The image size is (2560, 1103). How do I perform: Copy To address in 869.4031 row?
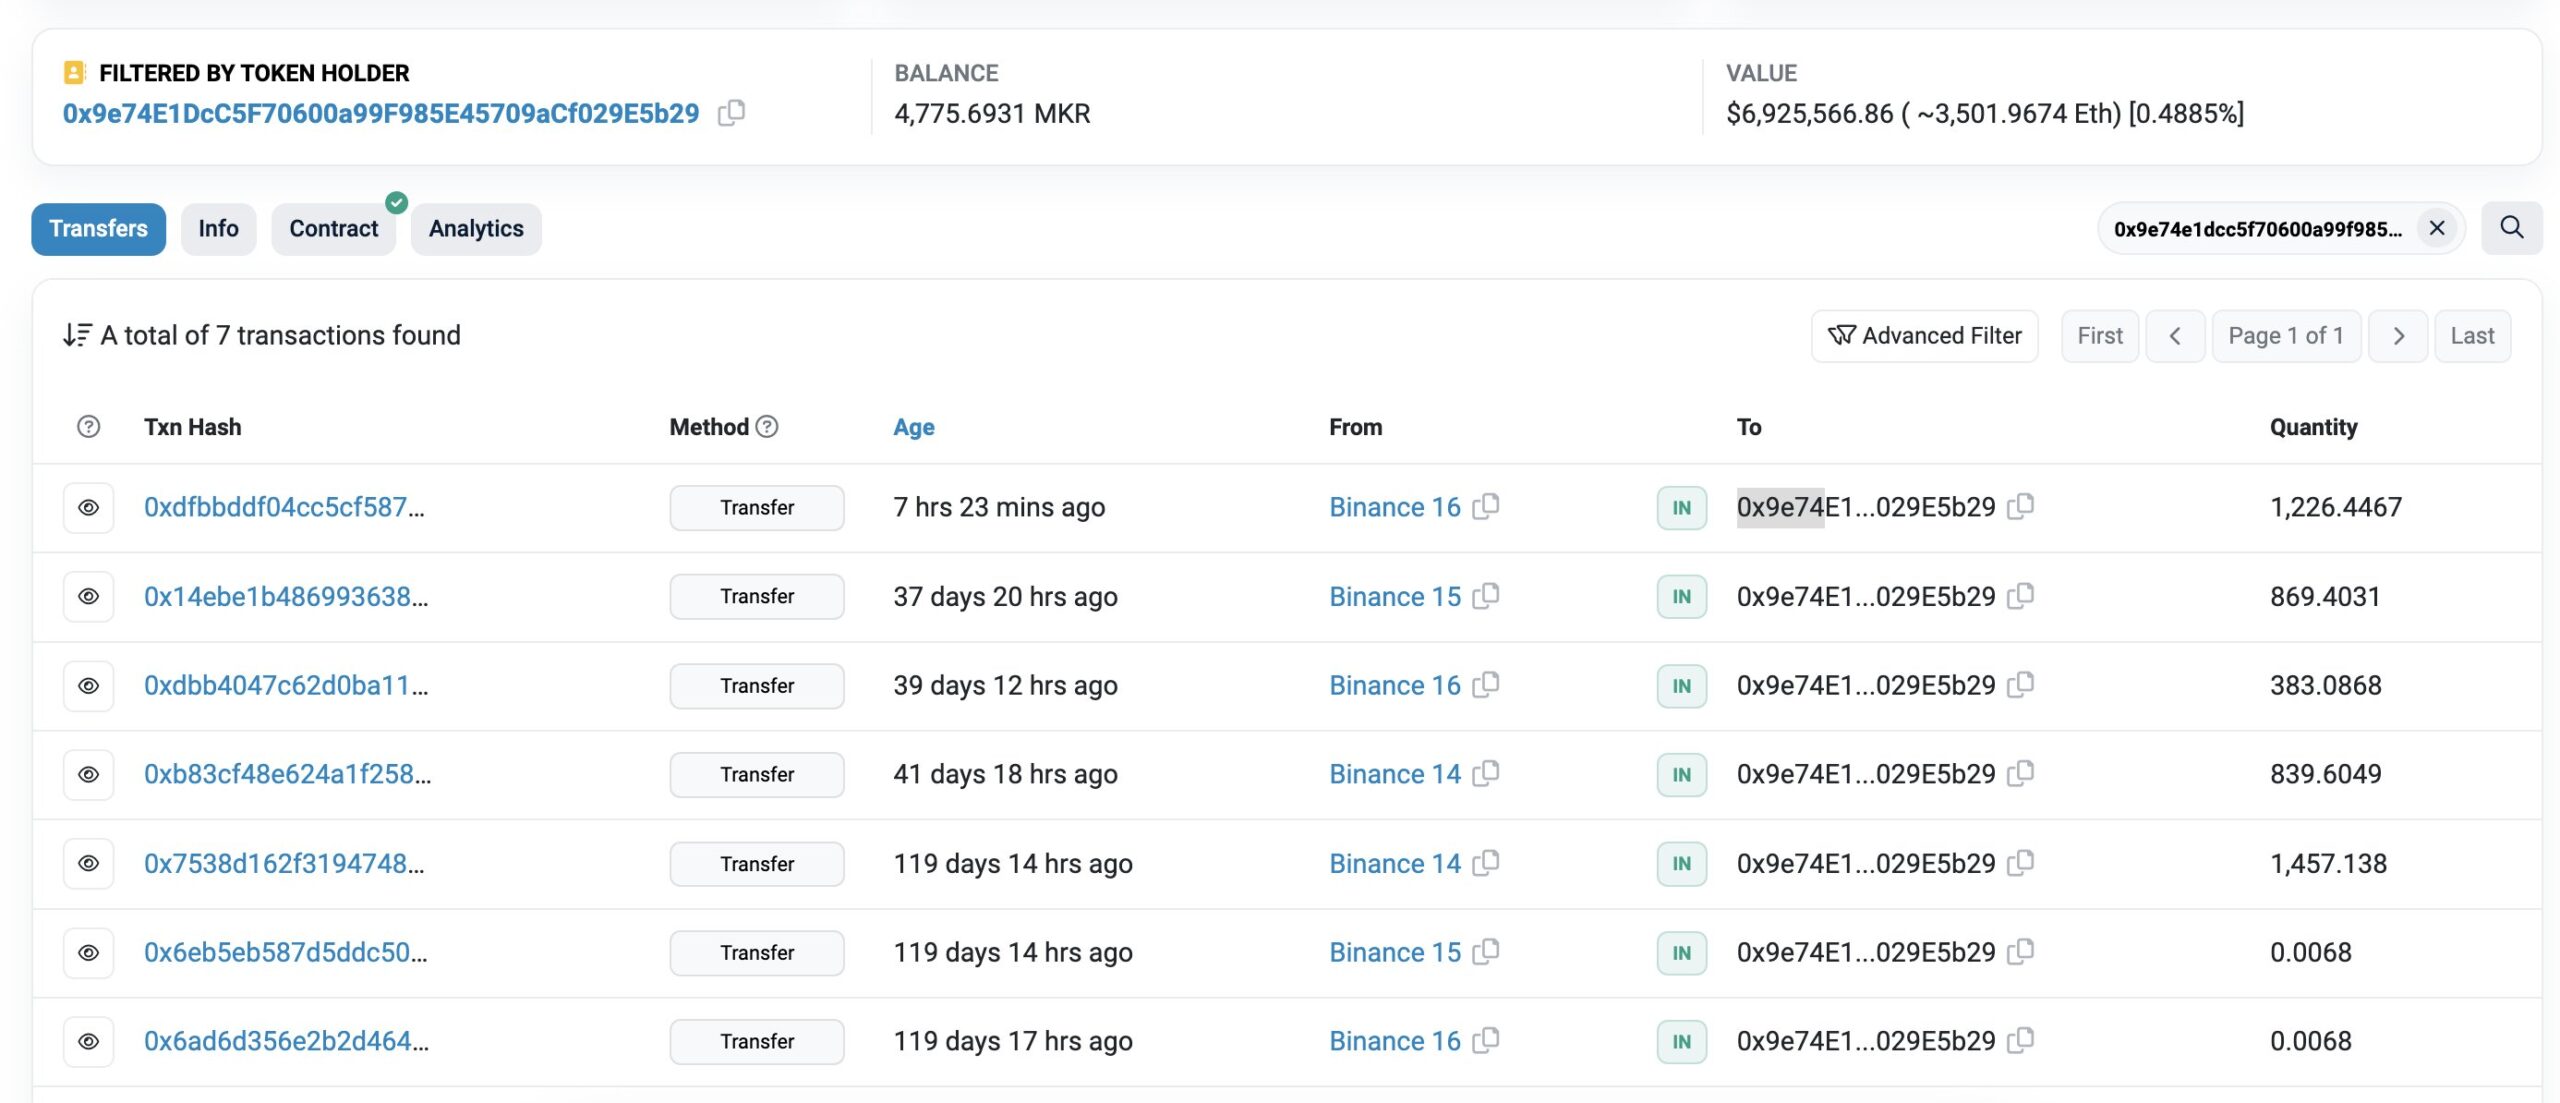pyautogui.click(x=2020, y=596)
